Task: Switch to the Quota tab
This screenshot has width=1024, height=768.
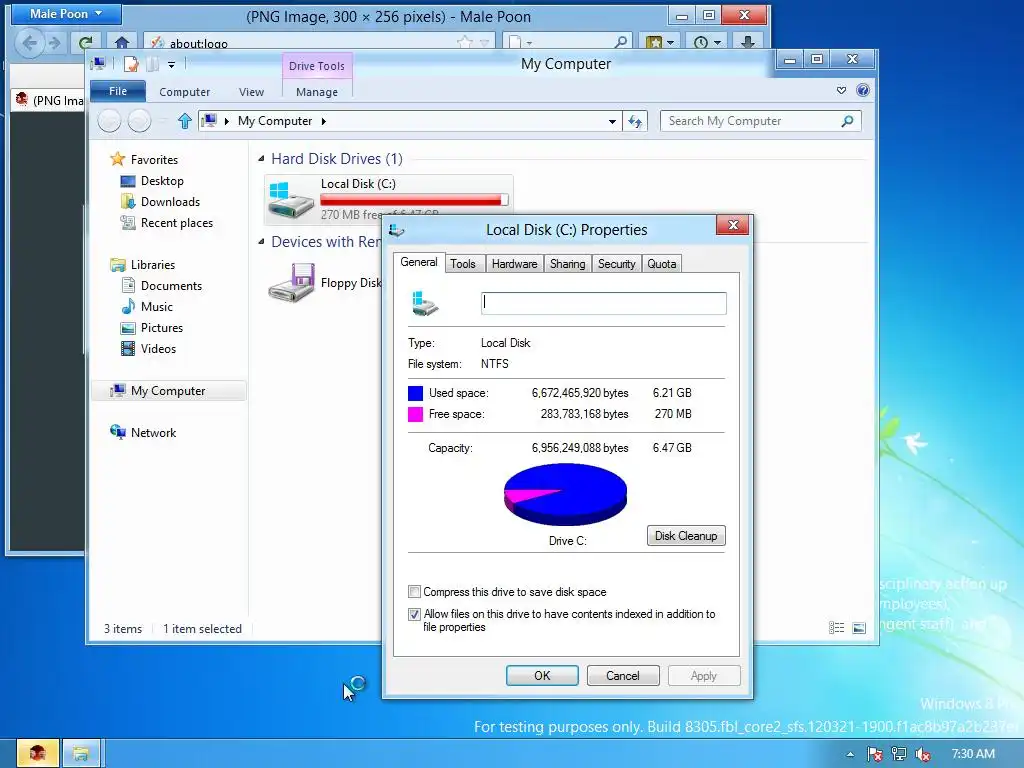Action: 662,264
